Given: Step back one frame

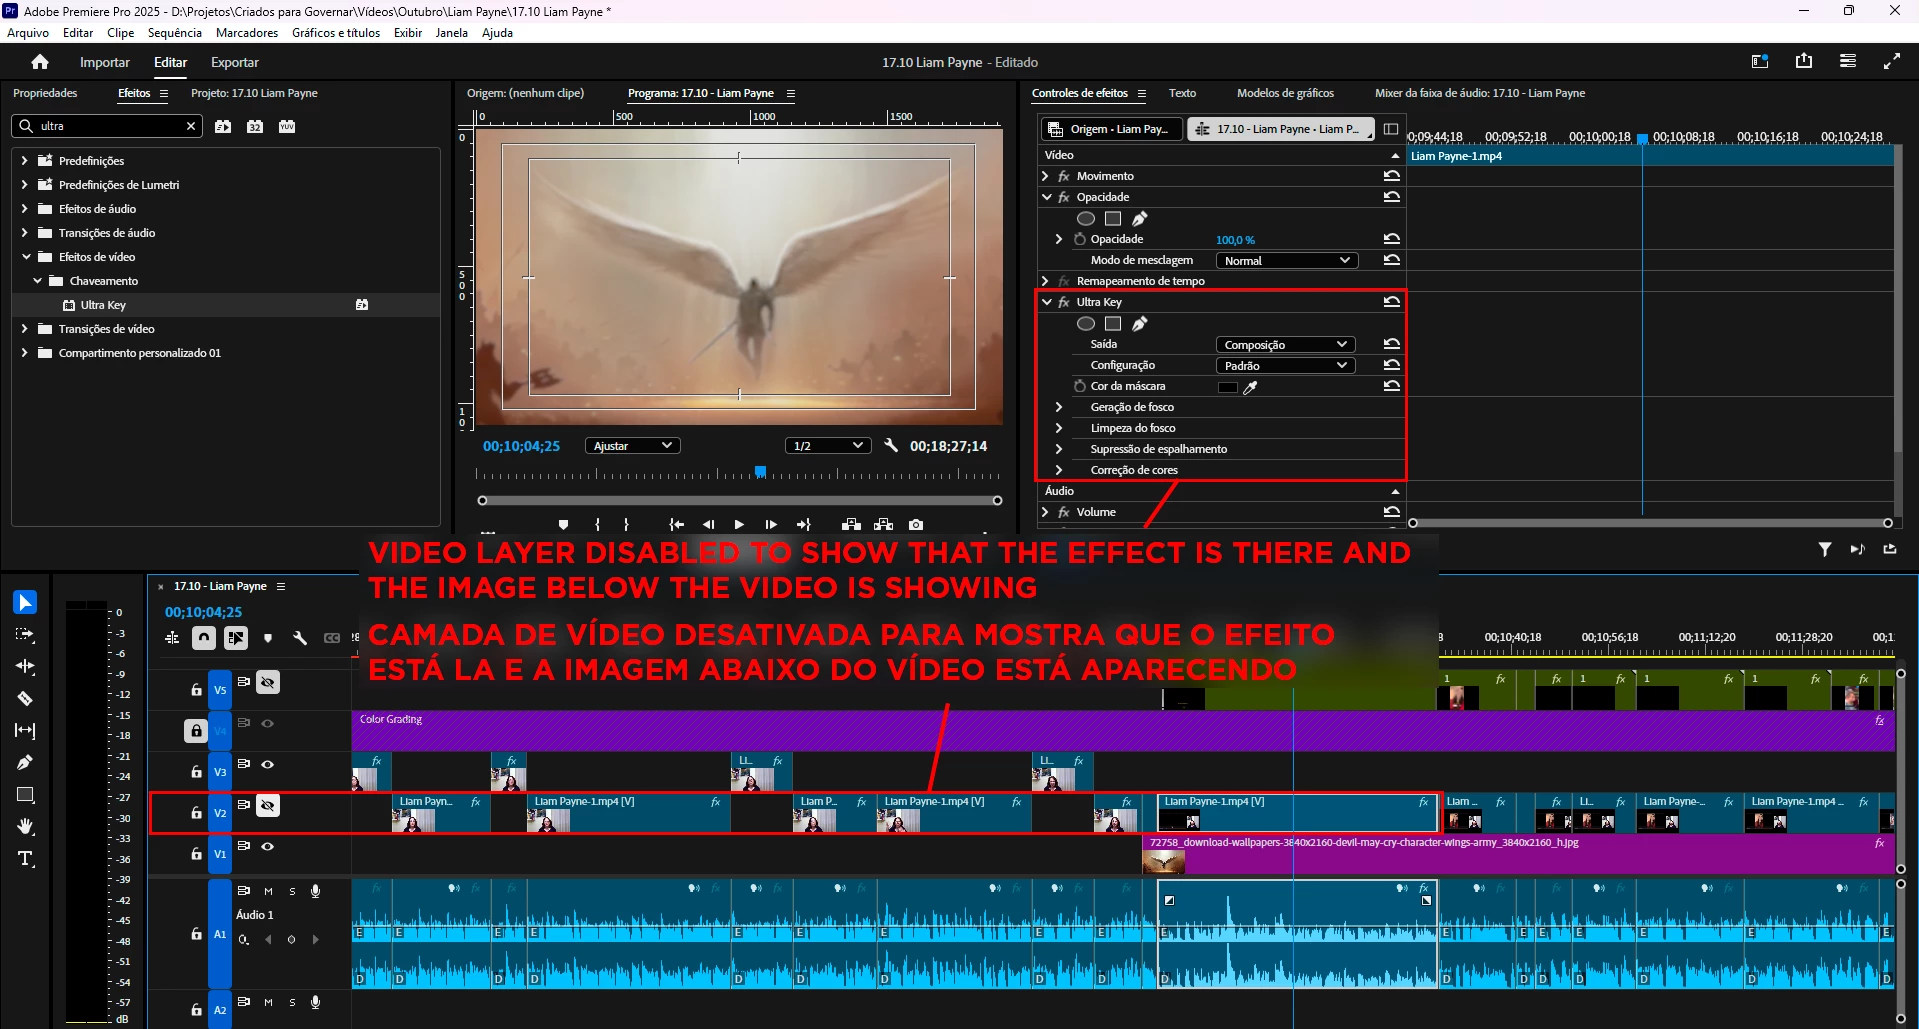Looking at the screenshot, I should tap(708, 524).
